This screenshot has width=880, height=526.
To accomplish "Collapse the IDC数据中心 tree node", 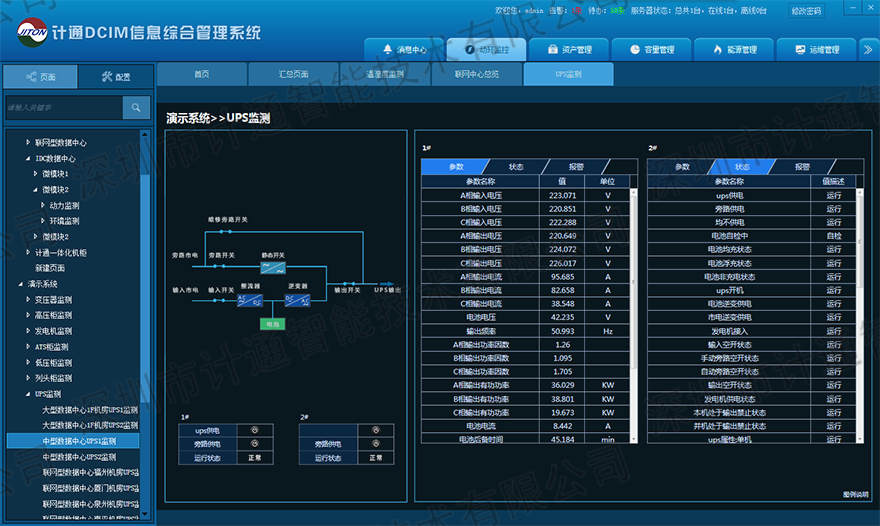I will pos(29,158).
